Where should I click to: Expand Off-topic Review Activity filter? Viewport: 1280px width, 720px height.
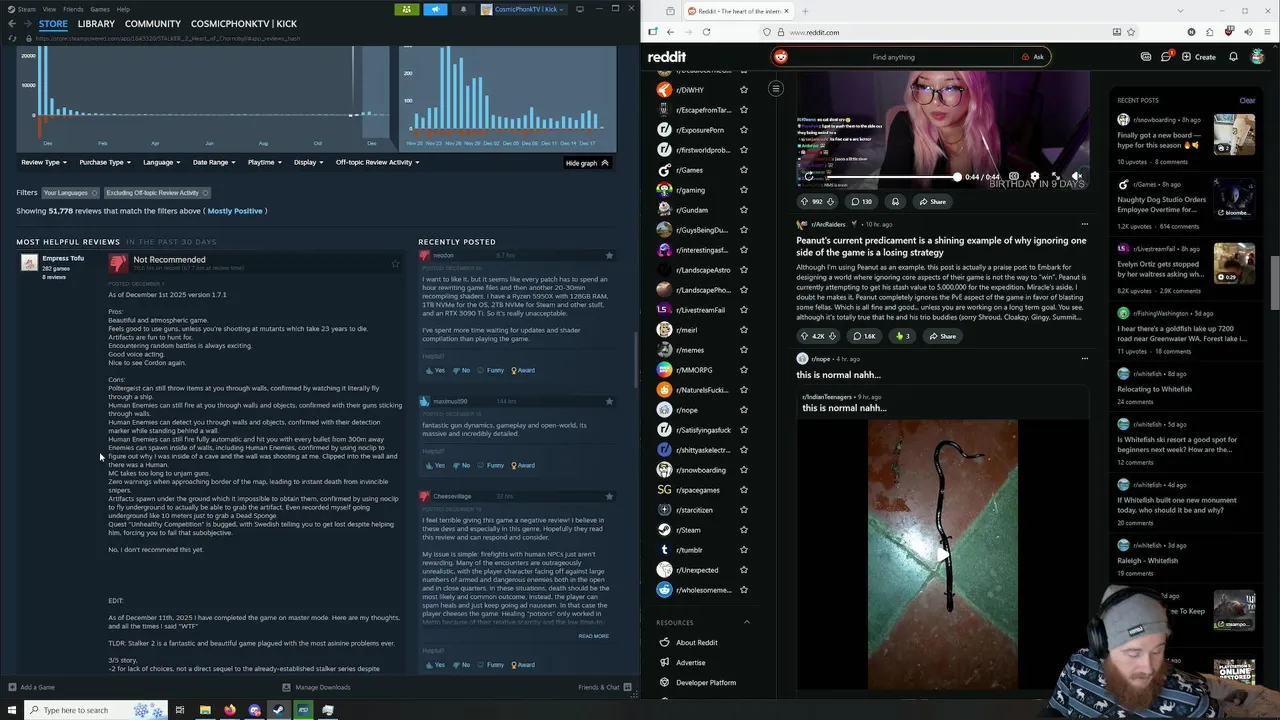(377, 162)
